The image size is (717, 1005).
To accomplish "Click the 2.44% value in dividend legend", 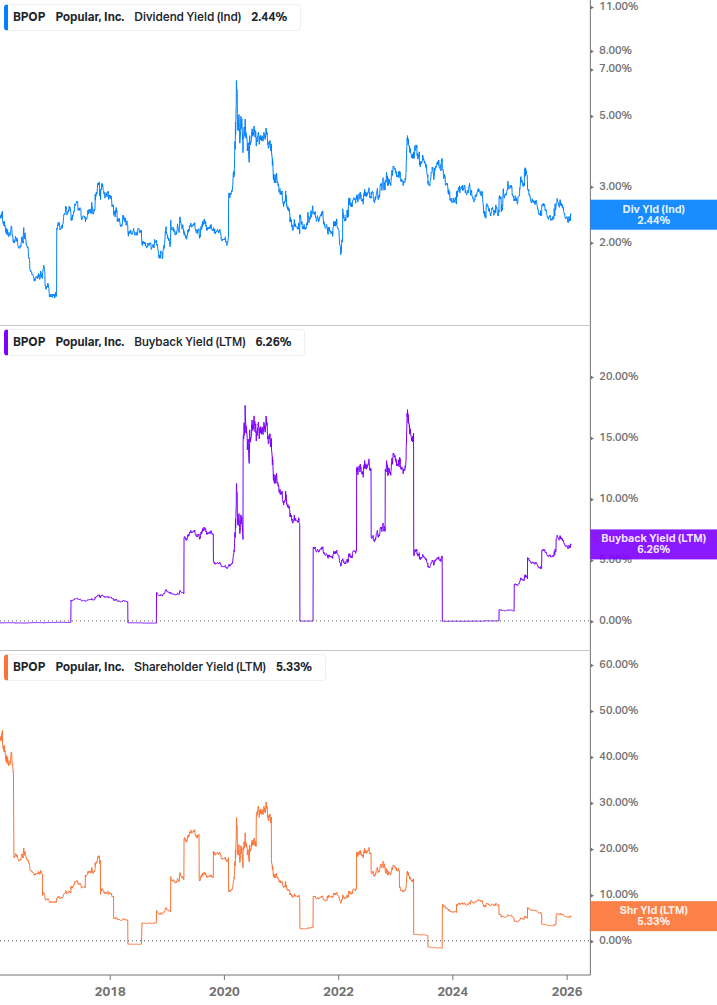I will click(x=269, y=17).
